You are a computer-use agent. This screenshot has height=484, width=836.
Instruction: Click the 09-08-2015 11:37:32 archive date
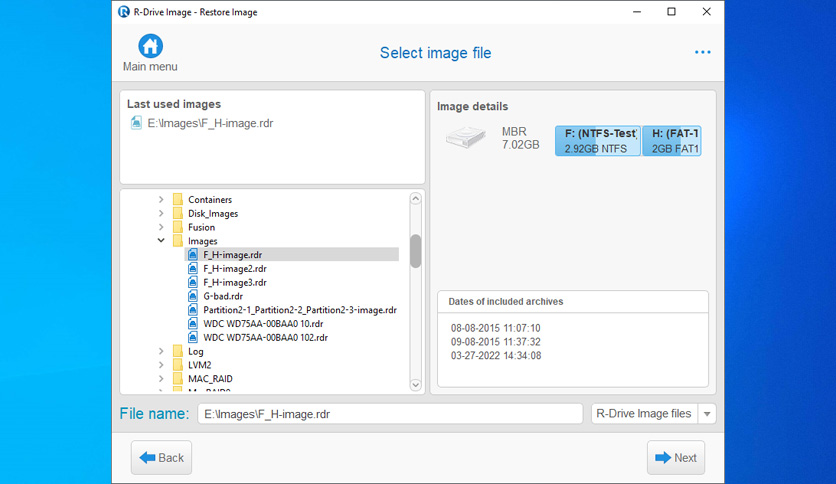click(x=495, y=342)
